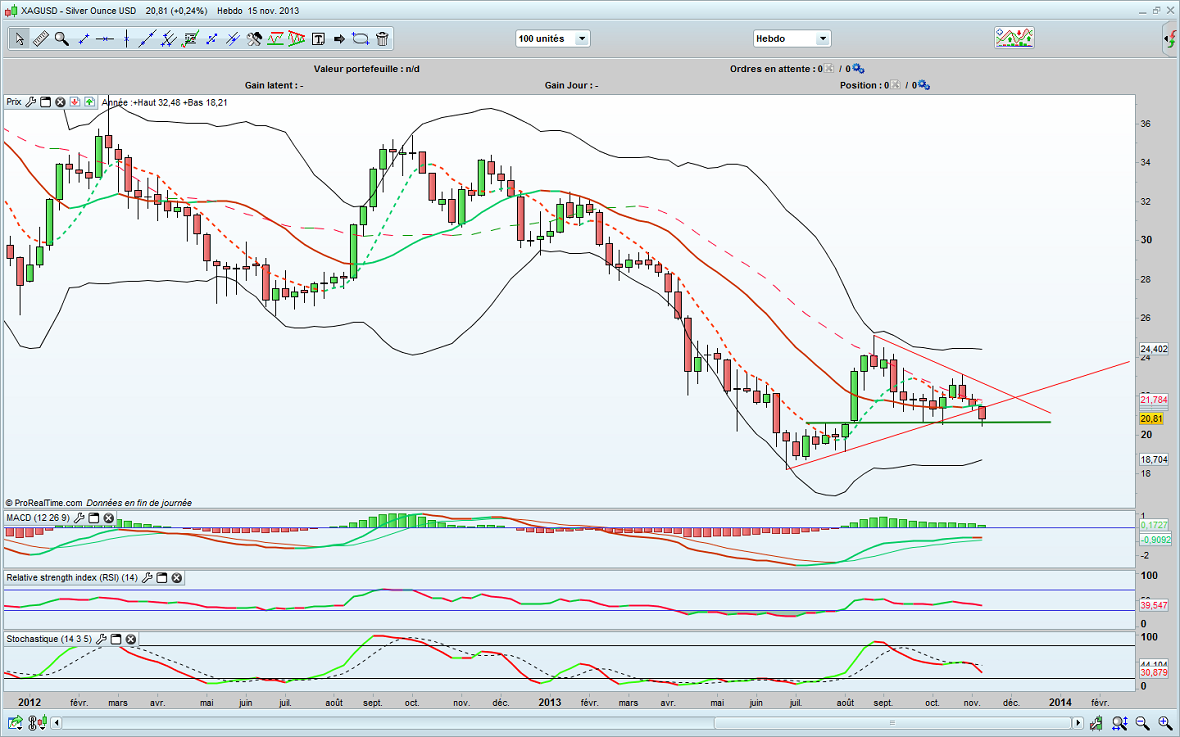Activate the magnifying glass zoom tool
1180x737 pixels.
click(62, 39)
